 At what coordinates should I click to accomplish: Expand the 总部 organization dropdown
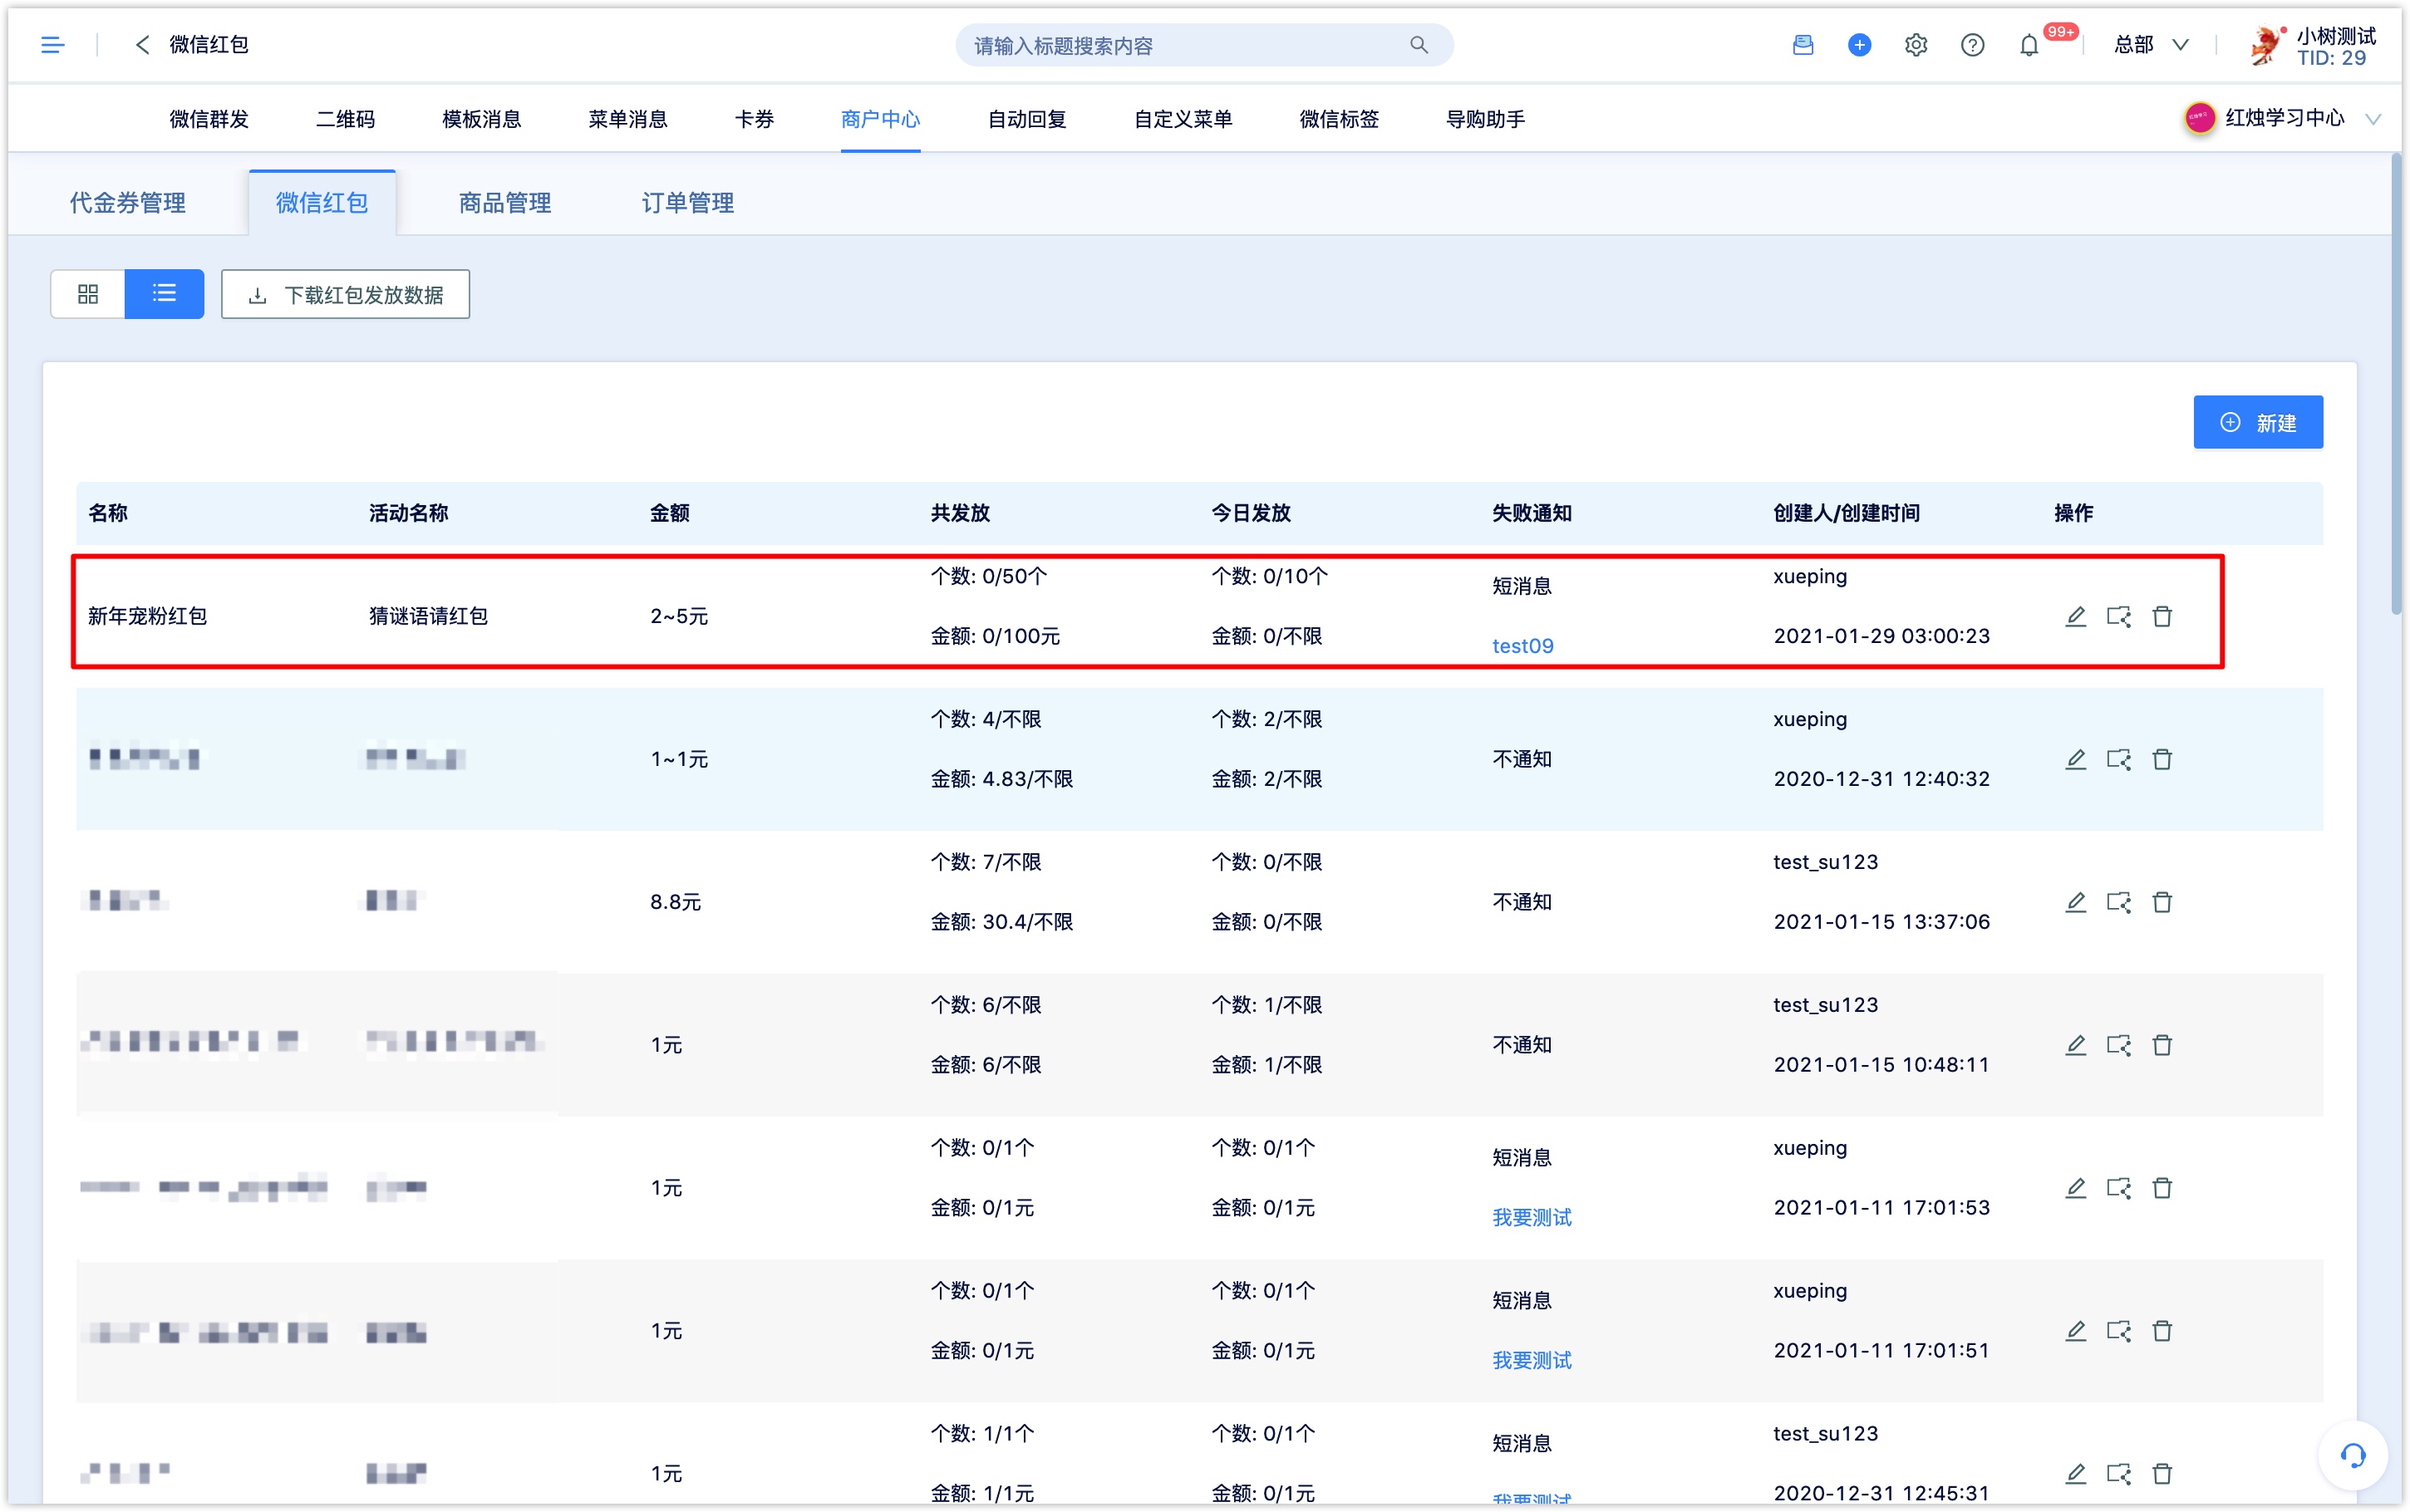pos(2151,45)
